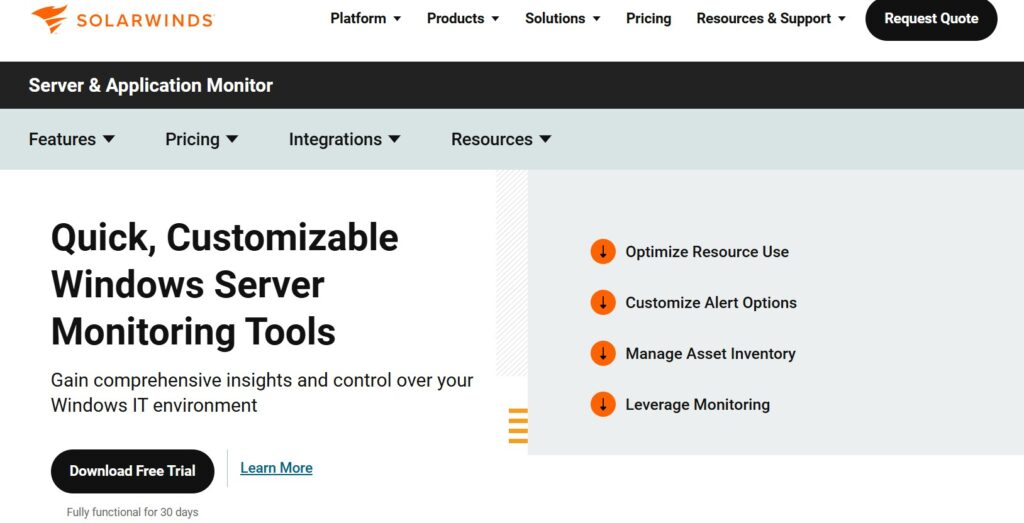The image size is (1024, 523).
Task: Jump to Manage Asset Inventory section
Action: pyautogui.click(x=711, y=353)
